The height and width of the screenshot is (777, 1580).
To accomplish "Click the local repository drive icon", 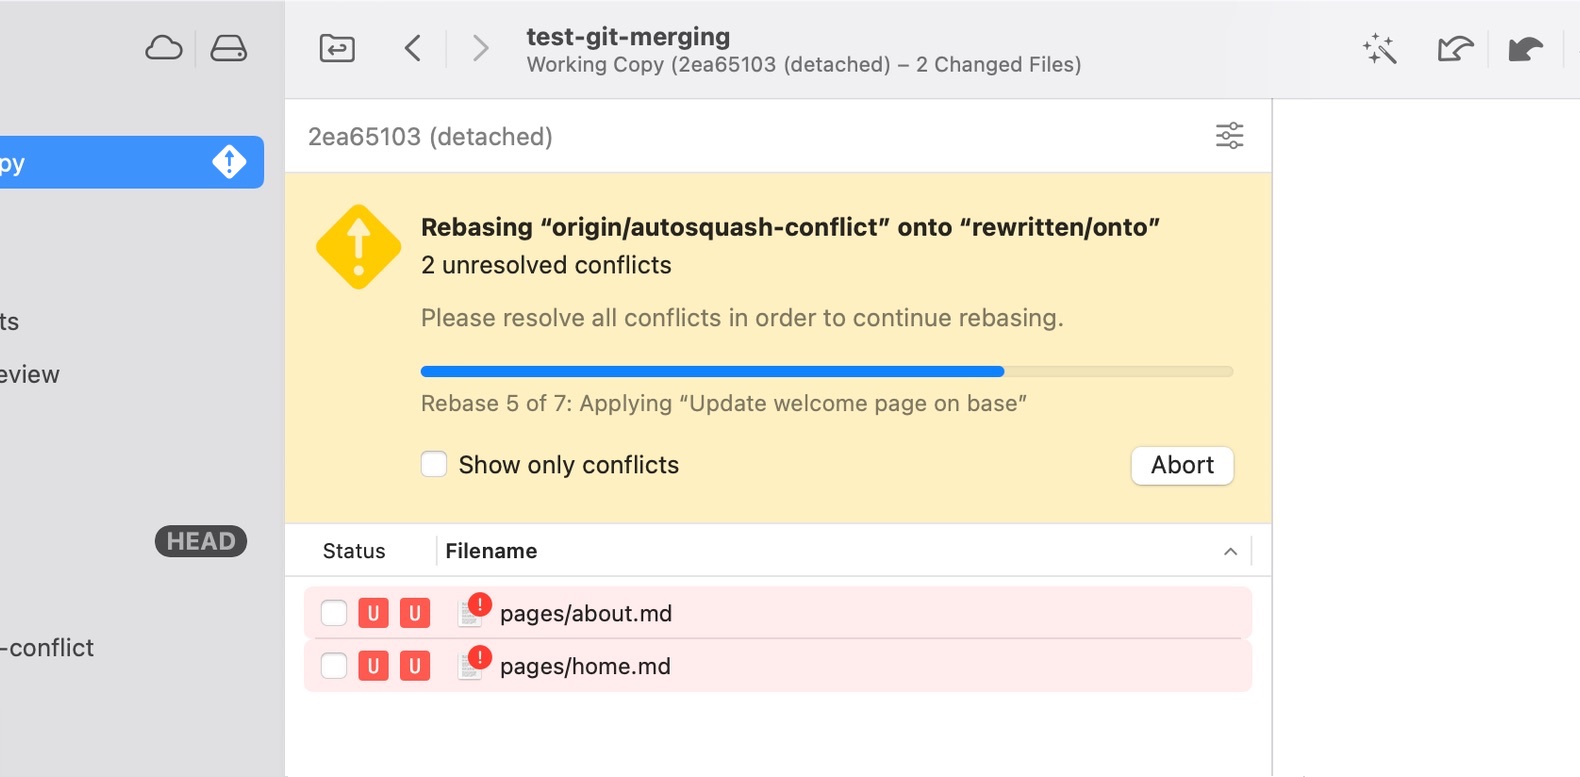I will click(x=229, y=47).
